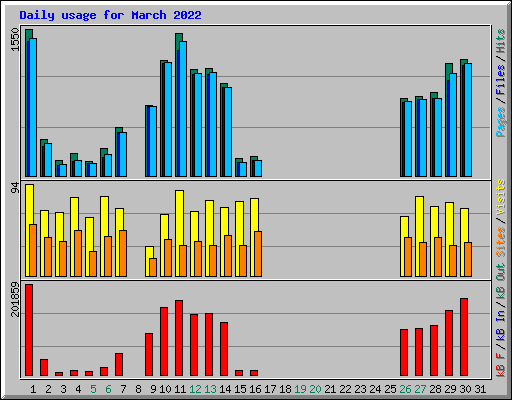Click day 20 weekend label
Image resolution: width=512 pixels, height=400 pixels.
click(x=315, y=389)
